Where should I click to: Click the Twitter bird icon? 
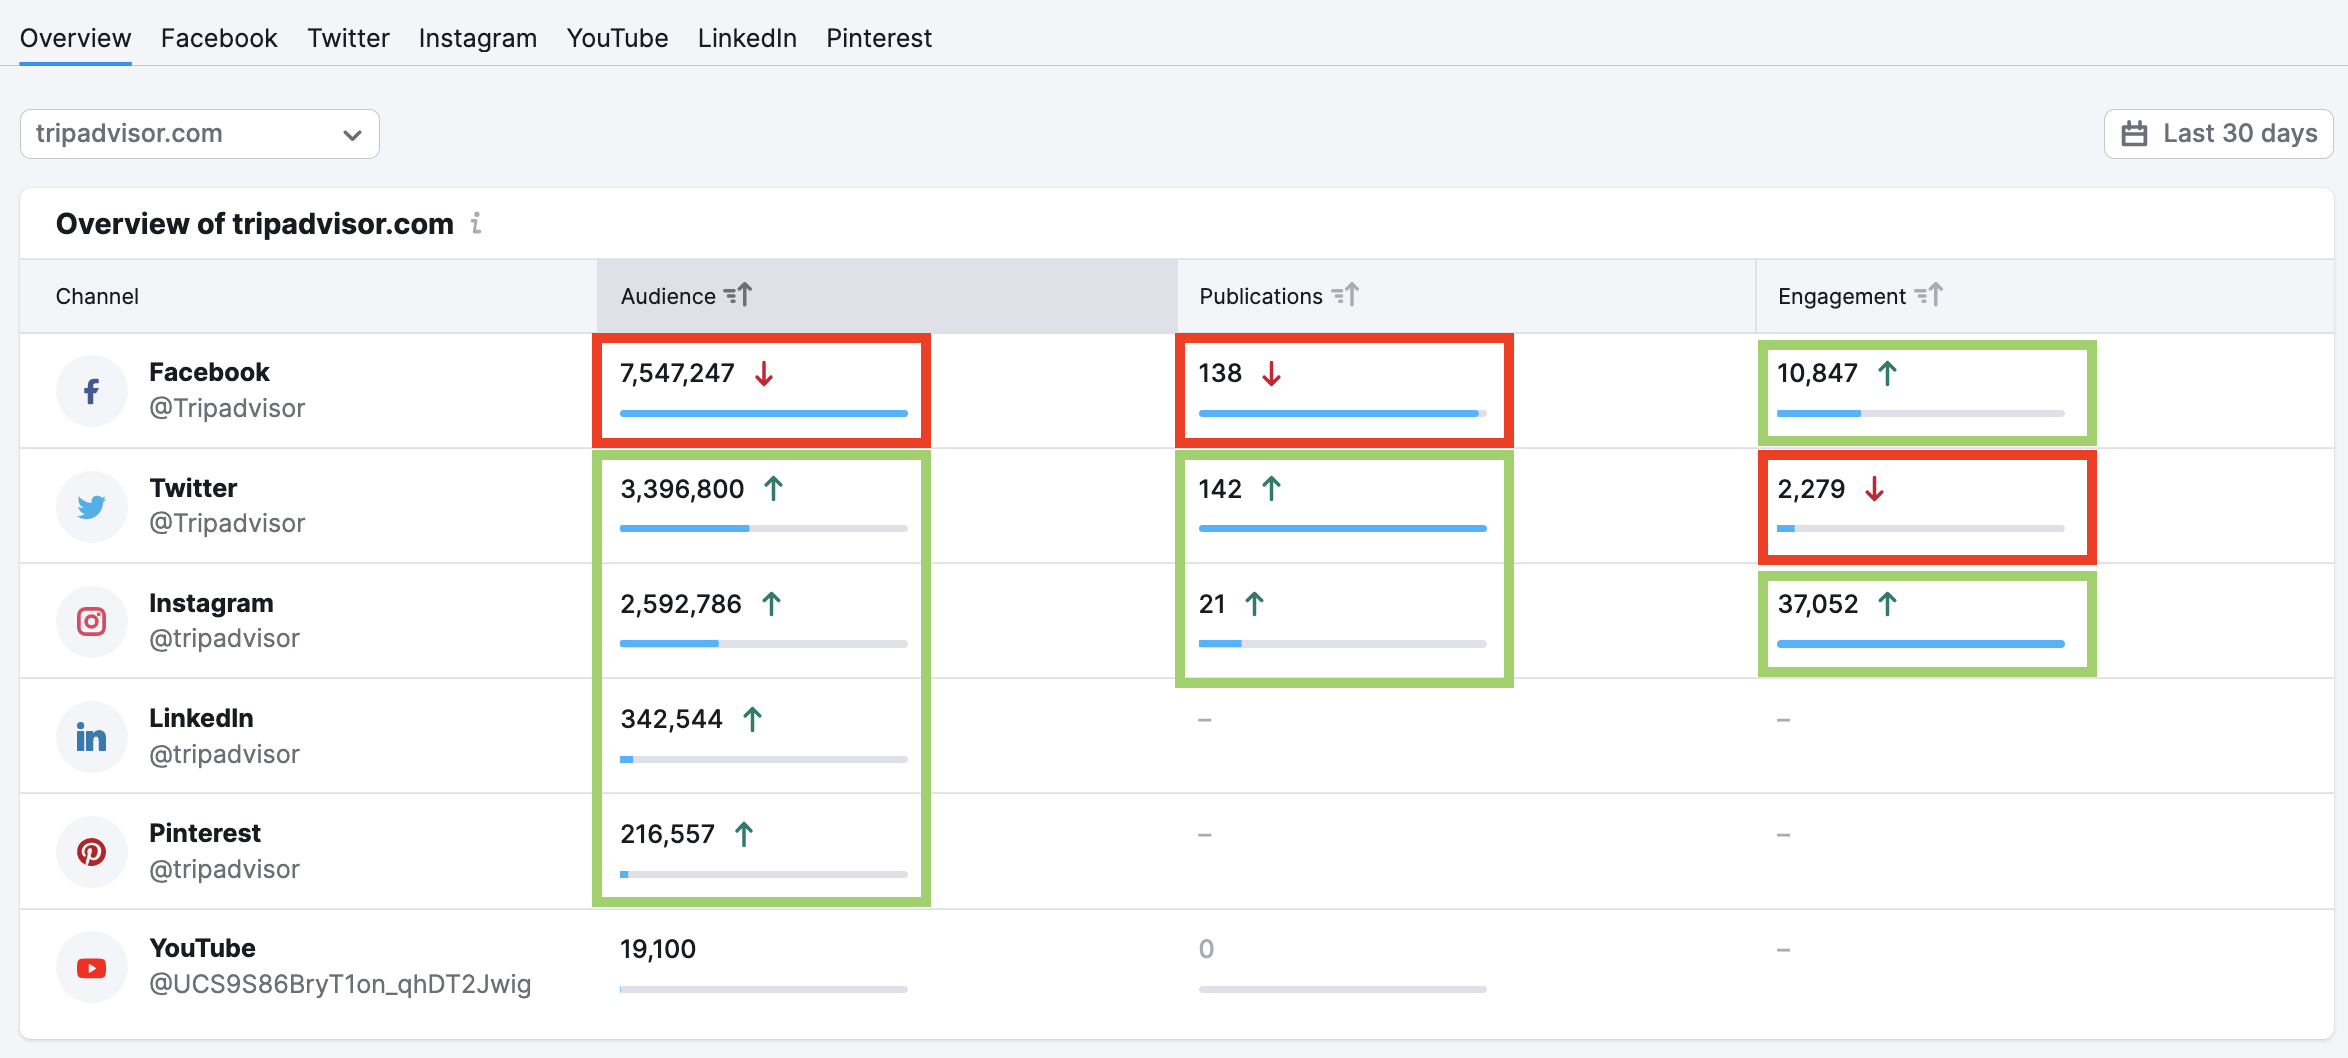point(91,507)
